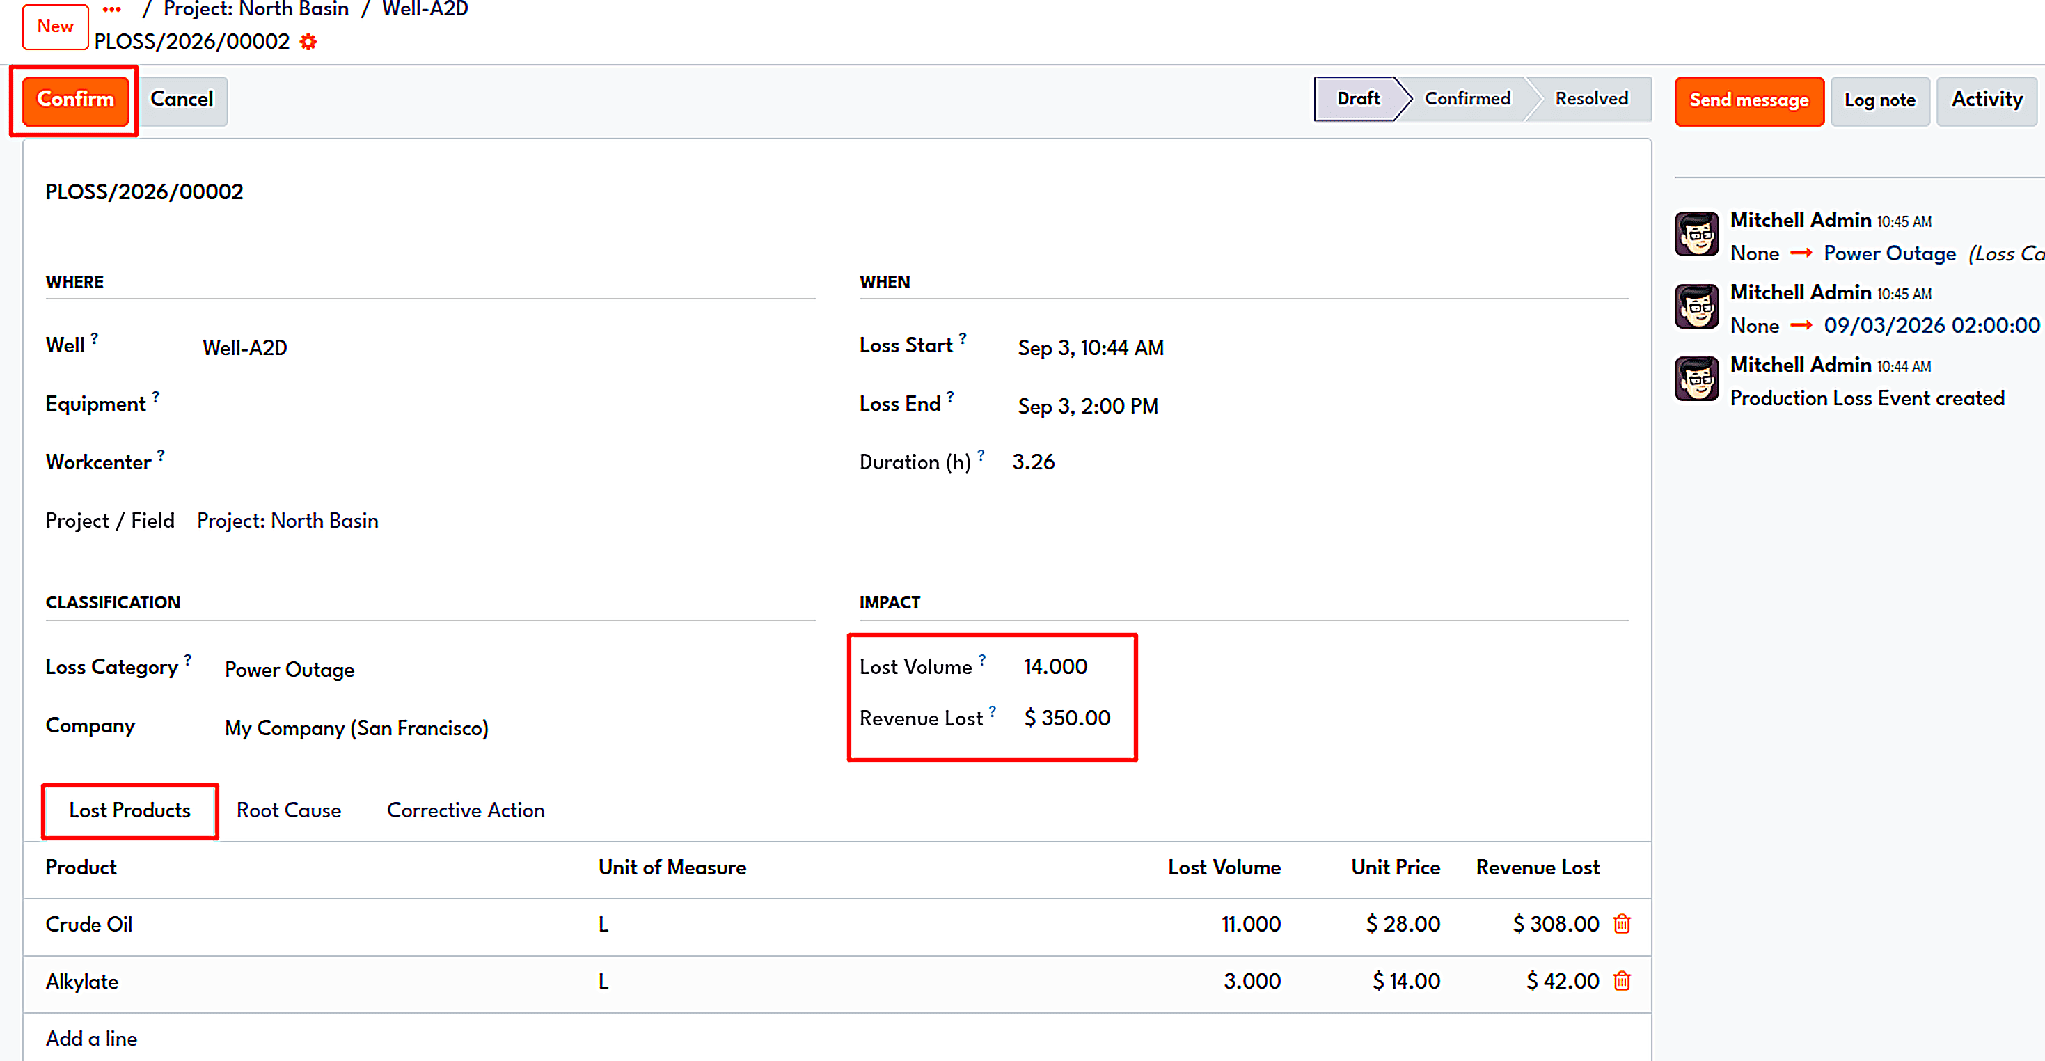This screenshot has width=2045, height=1061.
Task: Set status to Resolved
Action: 1591,99
